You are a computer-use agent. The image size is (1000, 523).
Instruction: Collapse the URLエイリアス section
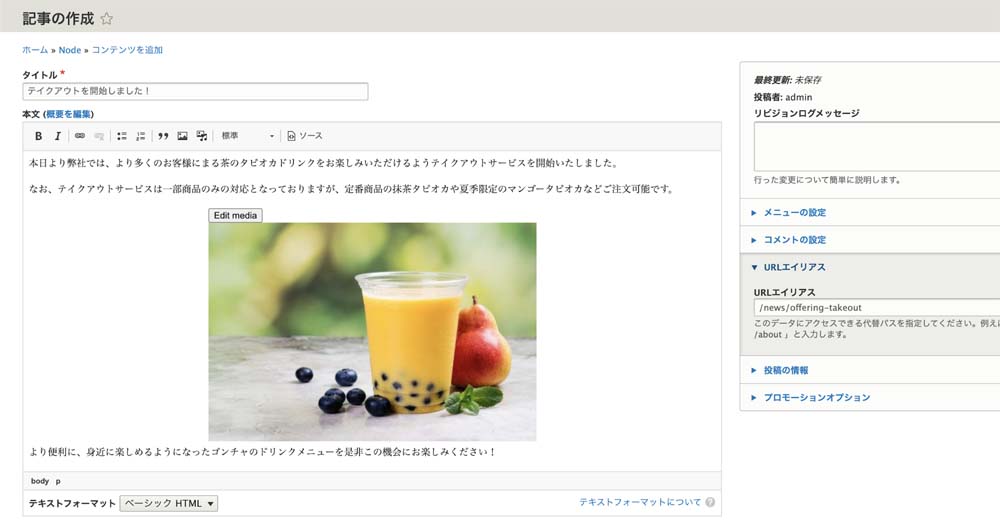pyautogui.click(x=795, y=267)
